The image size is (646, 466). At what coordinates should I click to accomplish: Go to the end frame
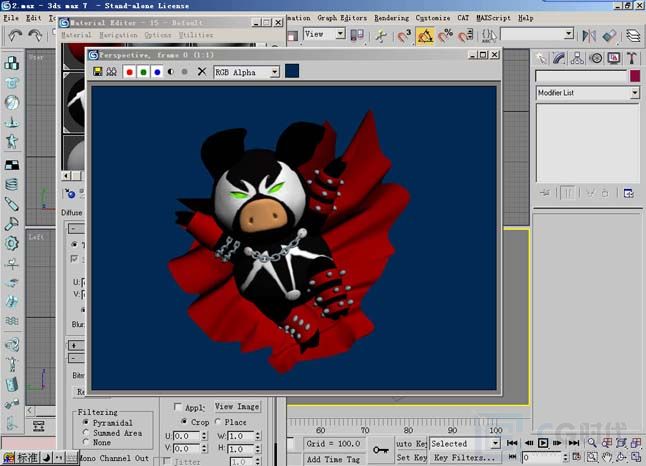click(x=573, y=443)
